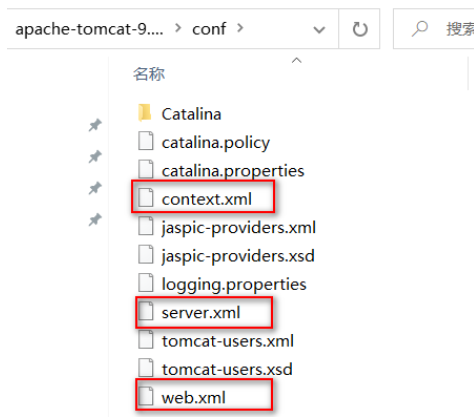This screenshot has height=420, width=474.
Task: Expand the chevron after conf breadcrumb
Action: coord(240,28)
